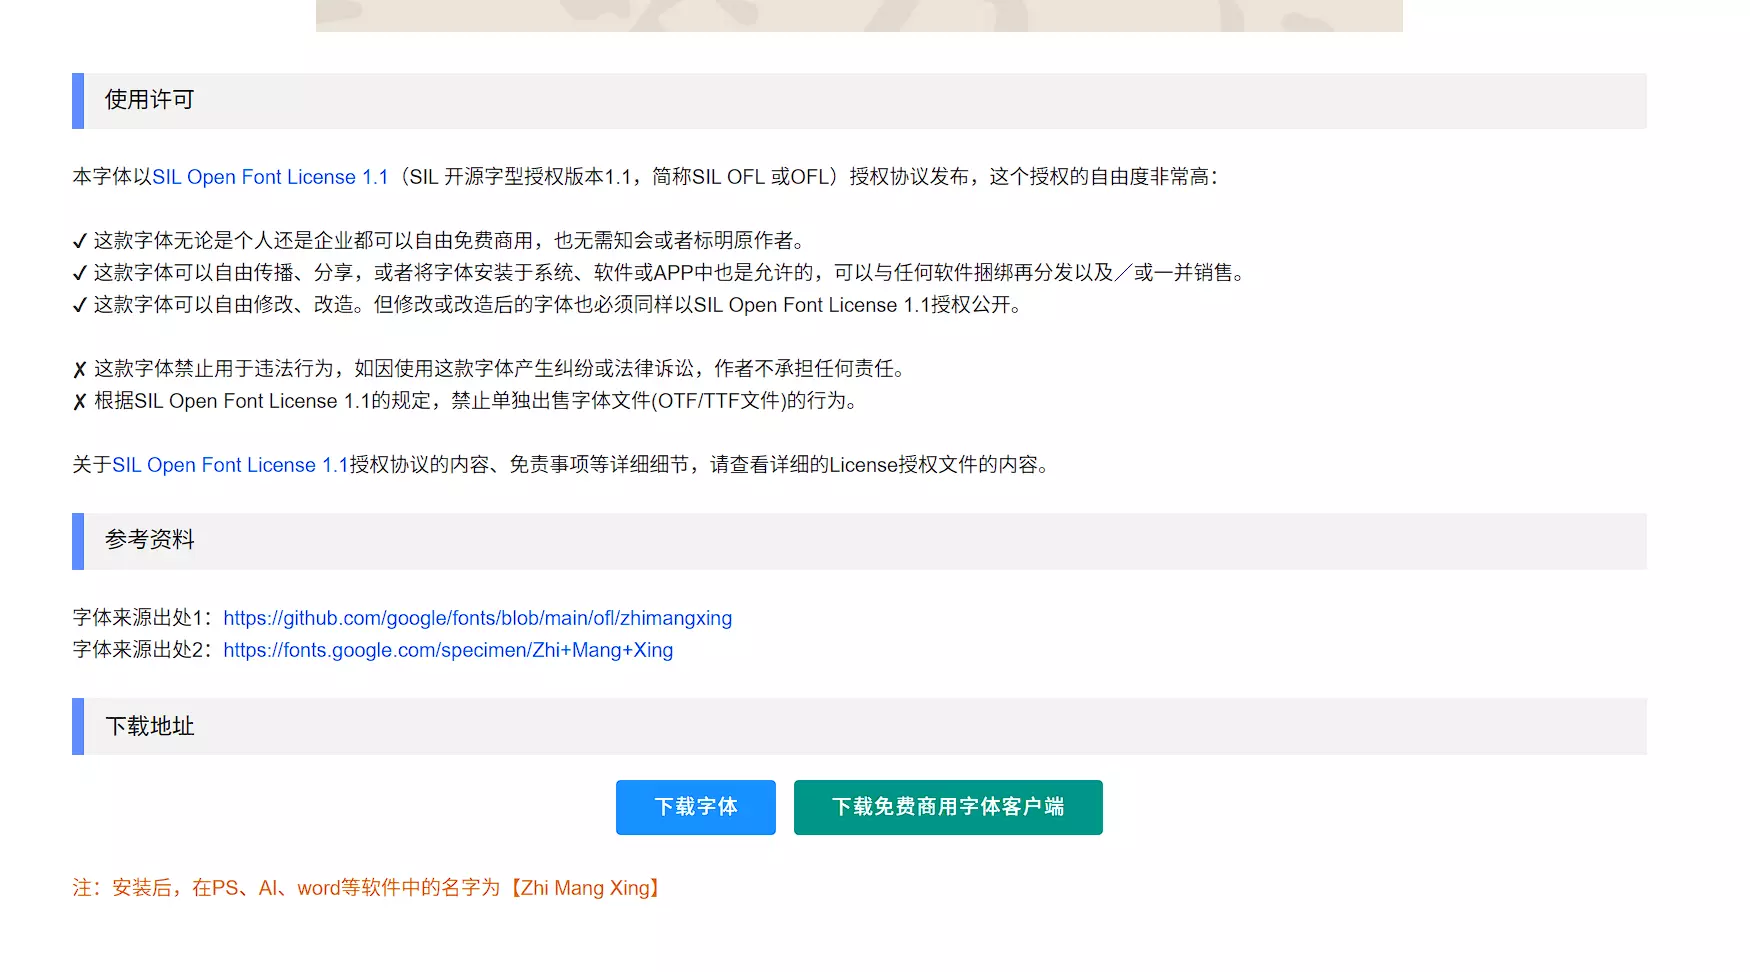Click the blue accent bar beside 下载地址
This screenshot has width=1750, height=972.
[x=78, y=726]
